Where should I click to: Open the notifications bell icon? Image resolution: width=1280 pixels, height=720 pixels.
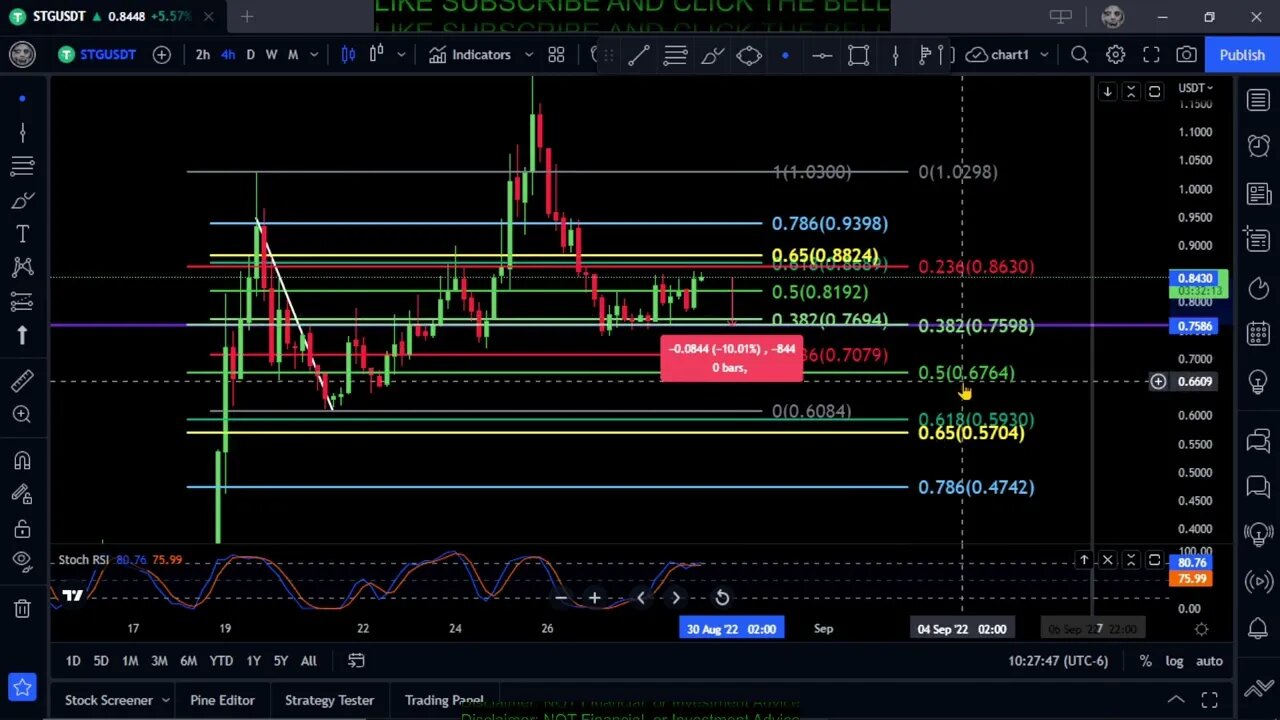pyautogui.click(x=1258, y=627)
